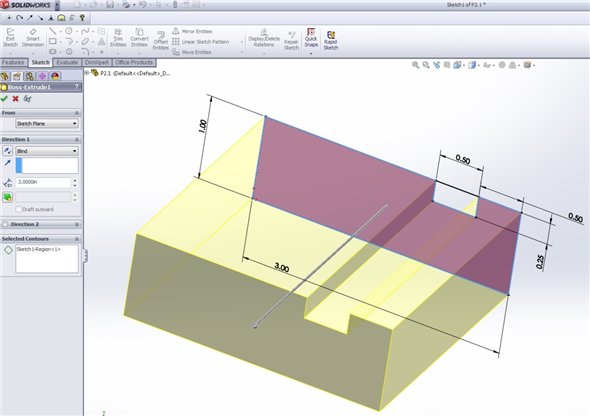Click the direction of extrusion selection box
590x416 pixels.
click(47, 165)
